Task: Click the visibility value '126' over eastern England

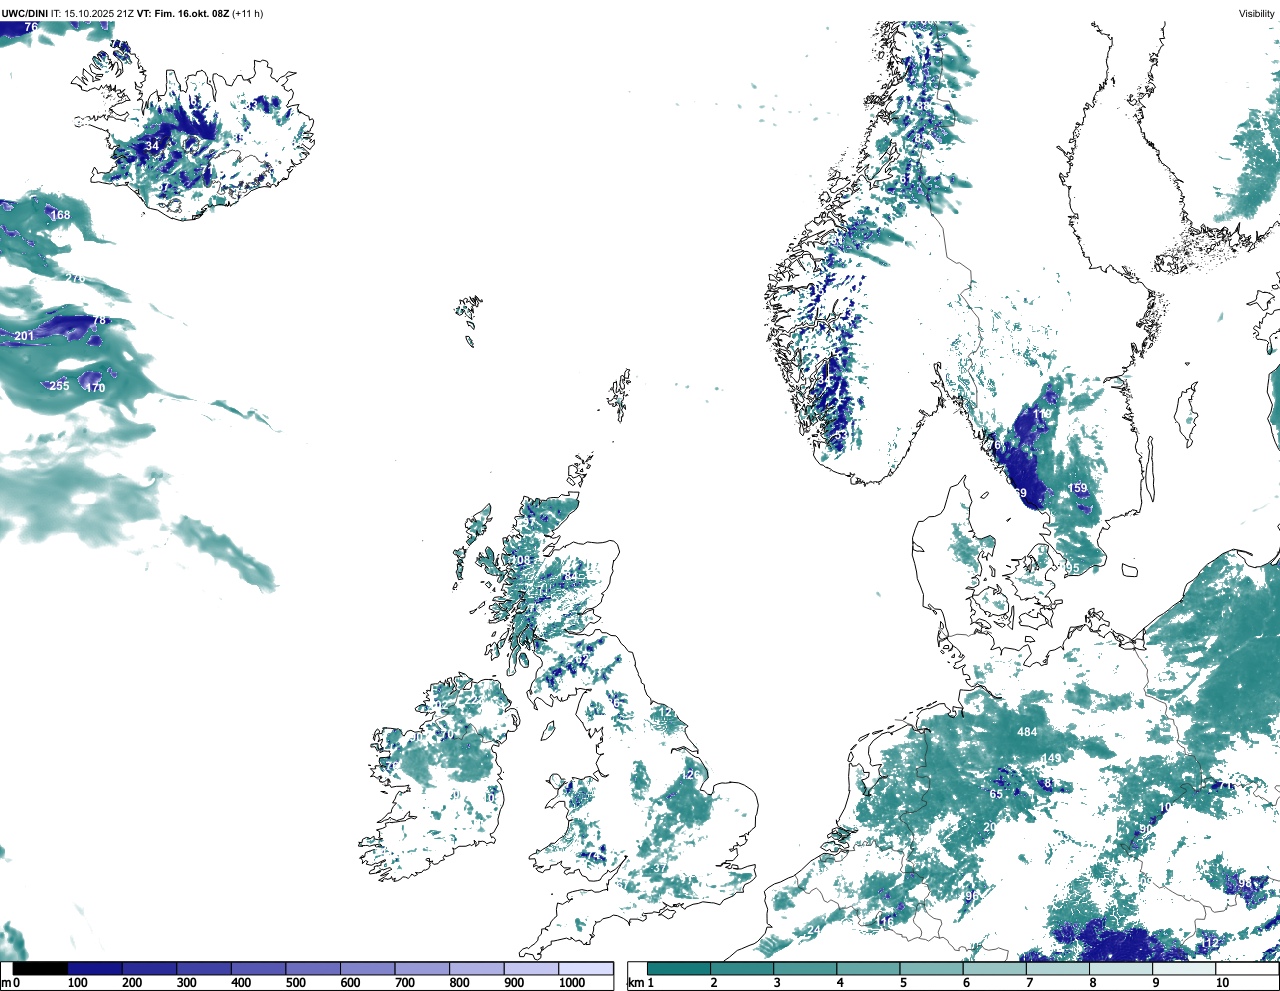Action: coord(691,775)
